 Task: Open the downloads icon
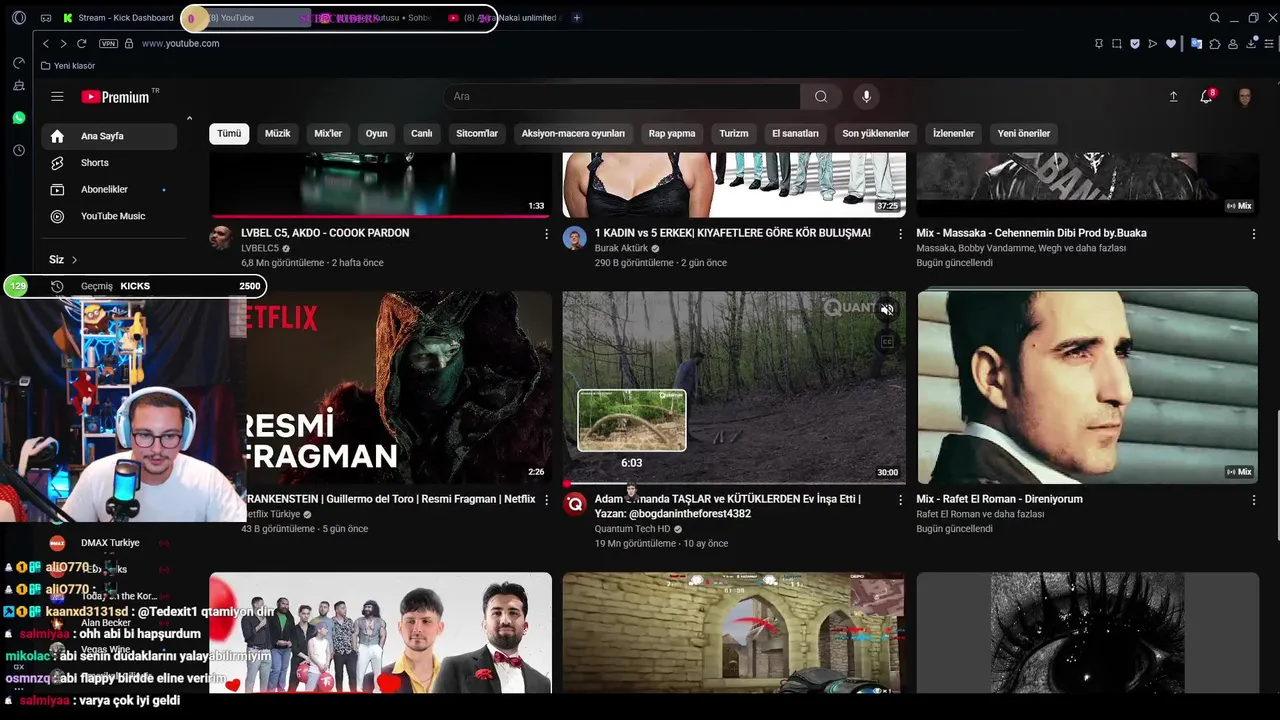tap(1251, 44)
